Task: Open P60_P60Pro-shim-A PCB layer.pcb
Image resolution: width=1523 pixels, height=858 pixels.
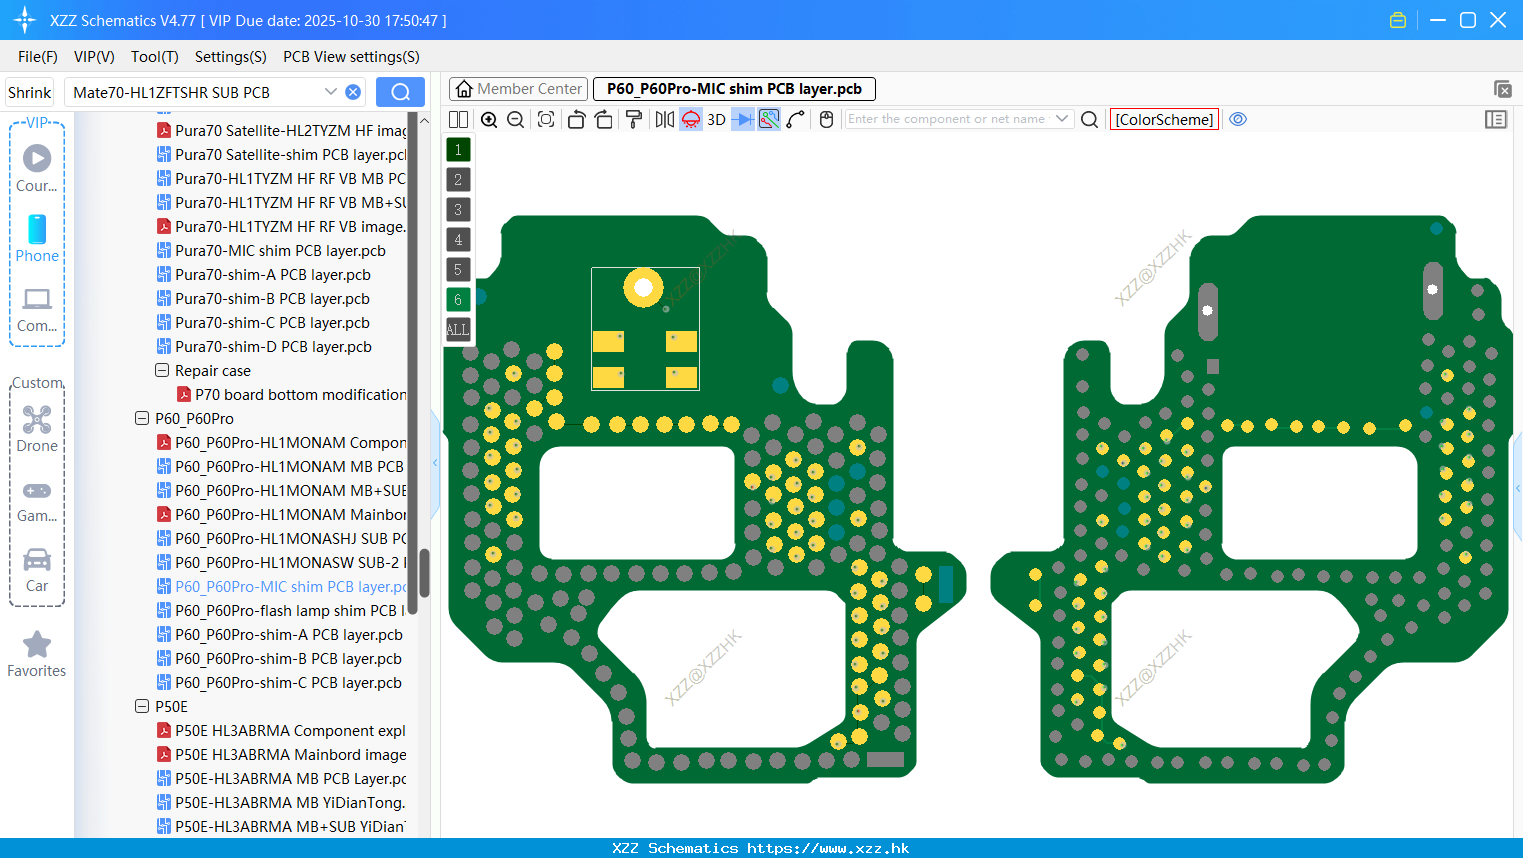Action: [x=280, y=634]
